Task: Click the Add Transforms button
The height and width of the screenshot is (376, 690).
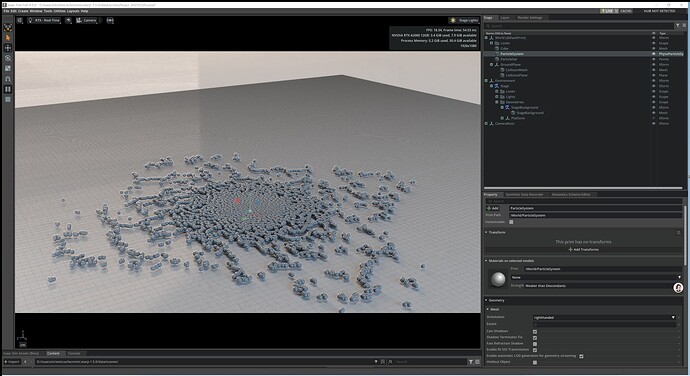Action: coord(584,250)
